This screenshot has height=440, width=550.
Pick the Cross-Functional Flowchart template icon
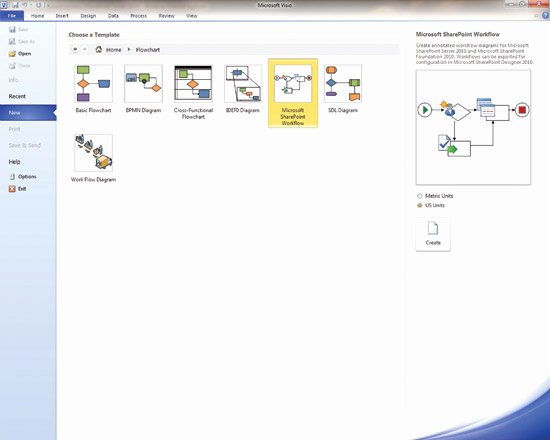193,84
